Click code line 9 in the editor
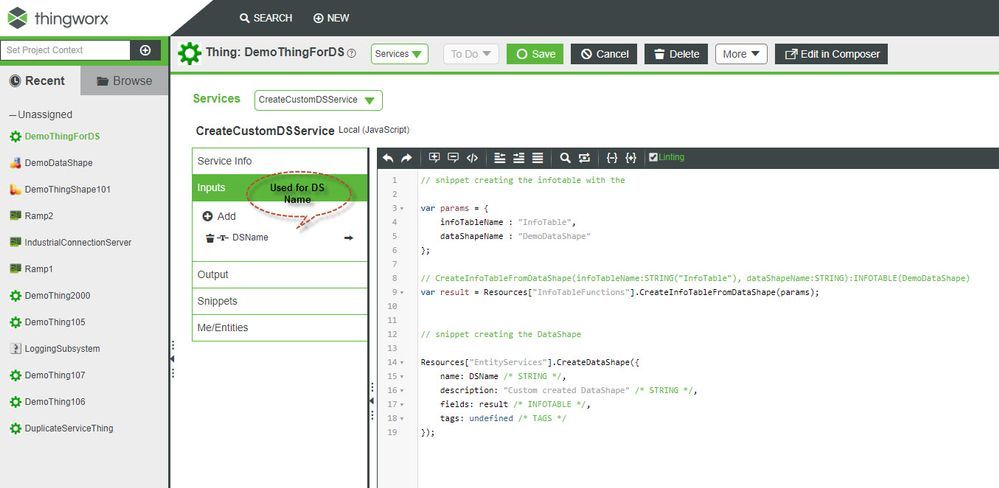999x488 pixels. pos(619,292)
